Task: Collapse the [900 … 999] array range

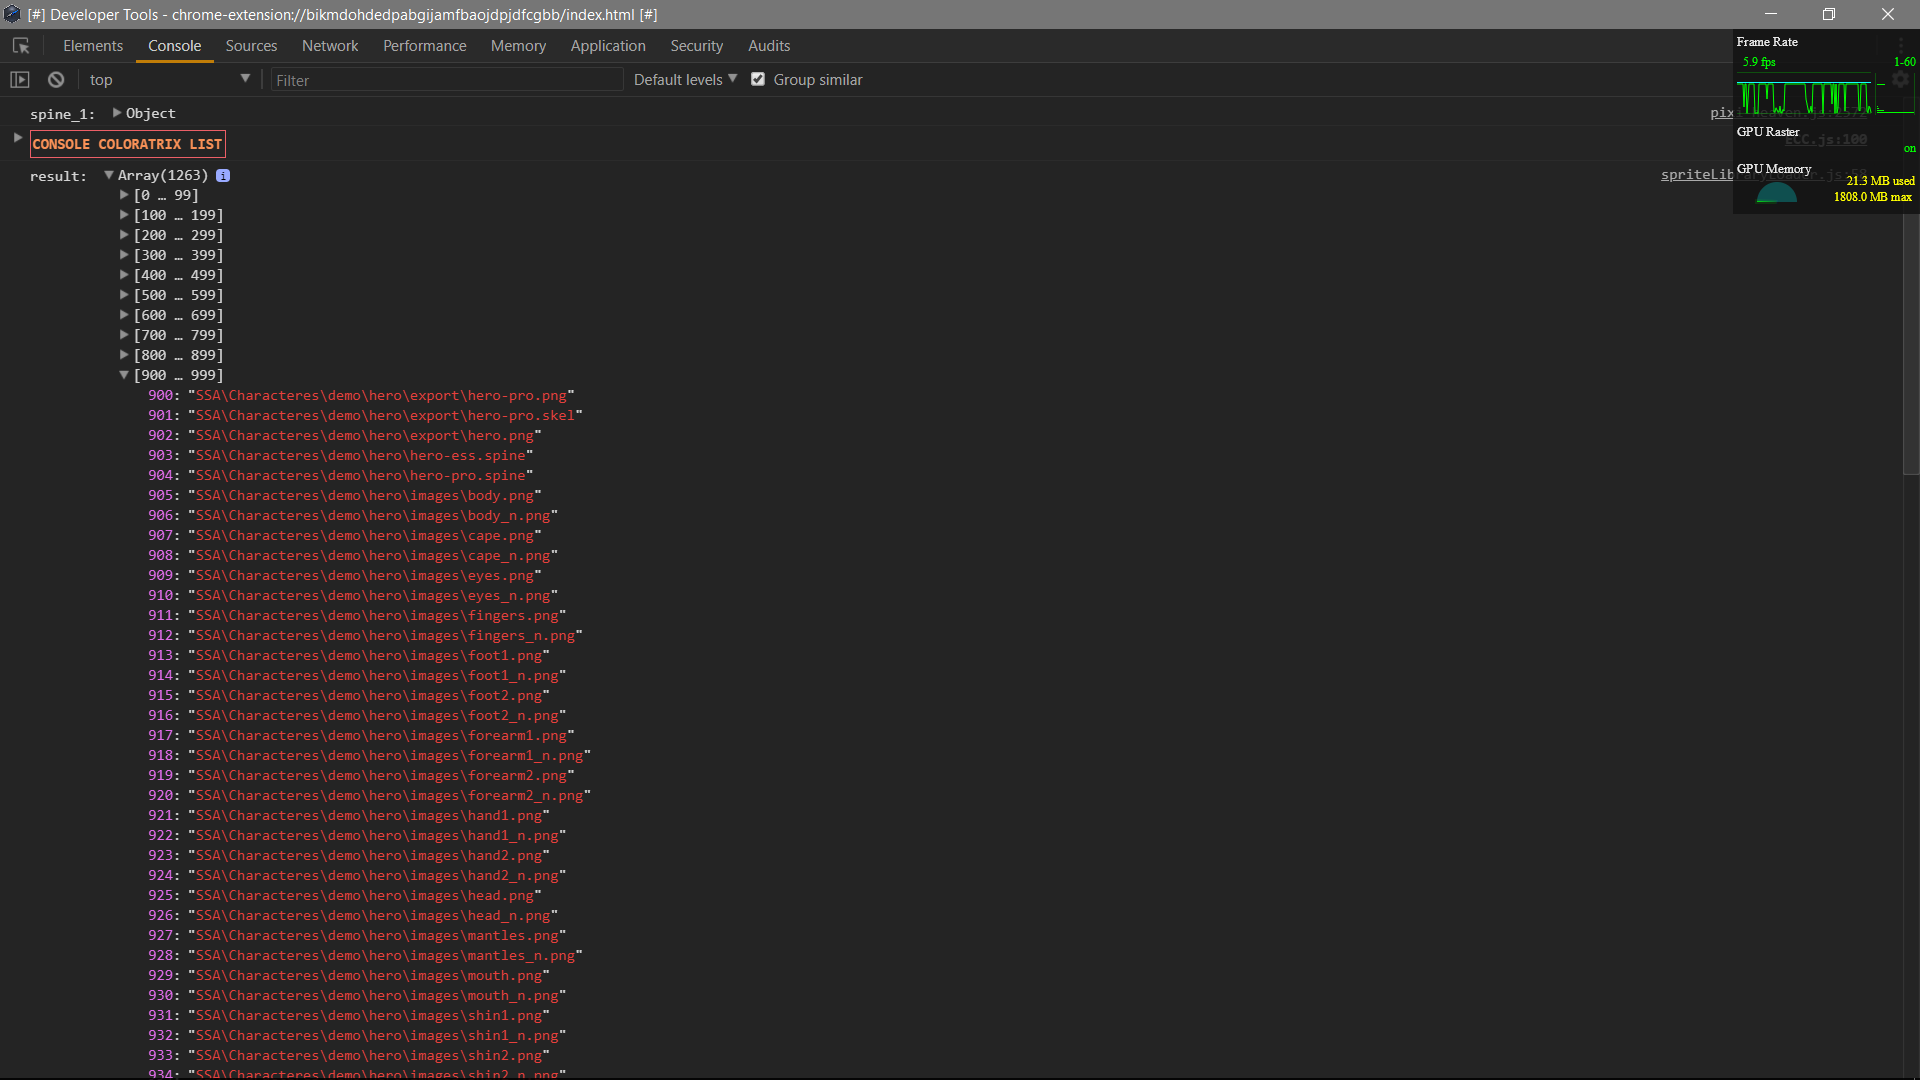Action: (x=125, y=375)
